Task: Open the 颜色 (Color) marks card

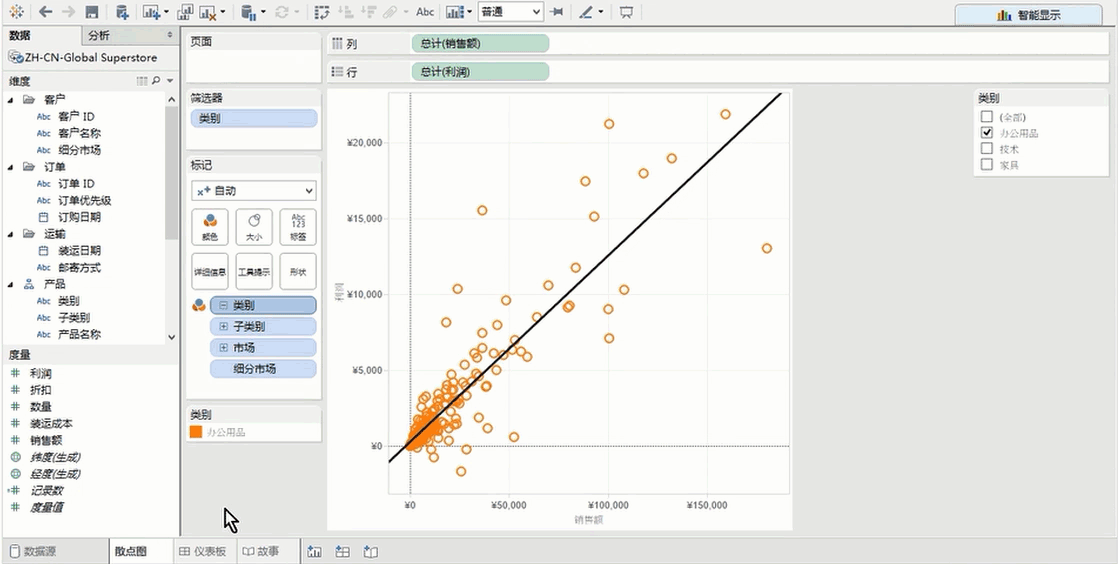Action: pyautogui.click(x=209, y=227)
